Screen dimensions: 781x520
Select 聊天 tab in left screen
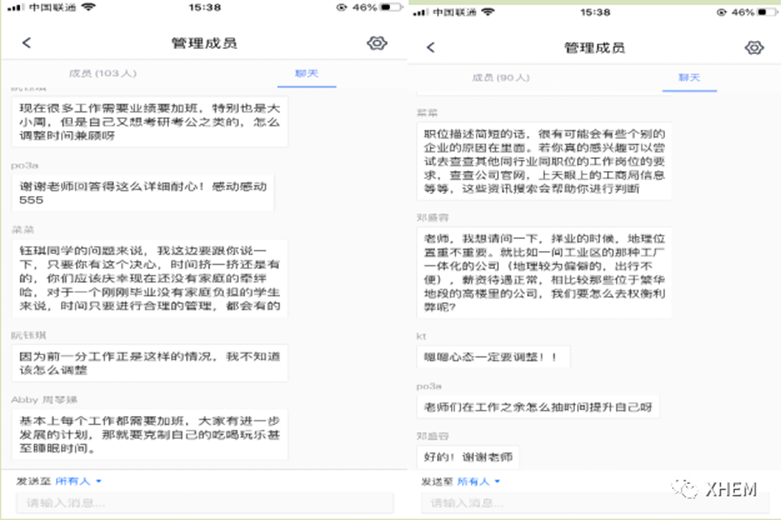click(305, 74)
